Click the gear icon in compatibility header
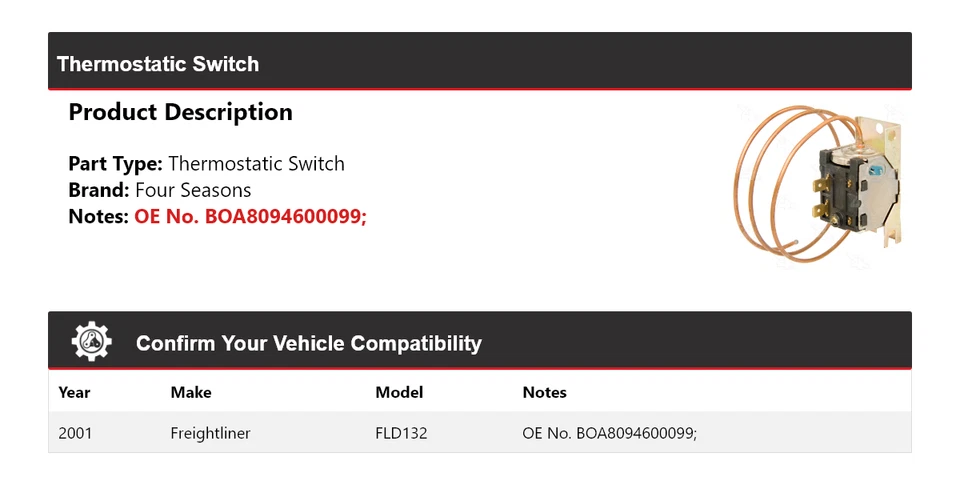This screenshot has height=485, width=960. click(x=91, y=342)
